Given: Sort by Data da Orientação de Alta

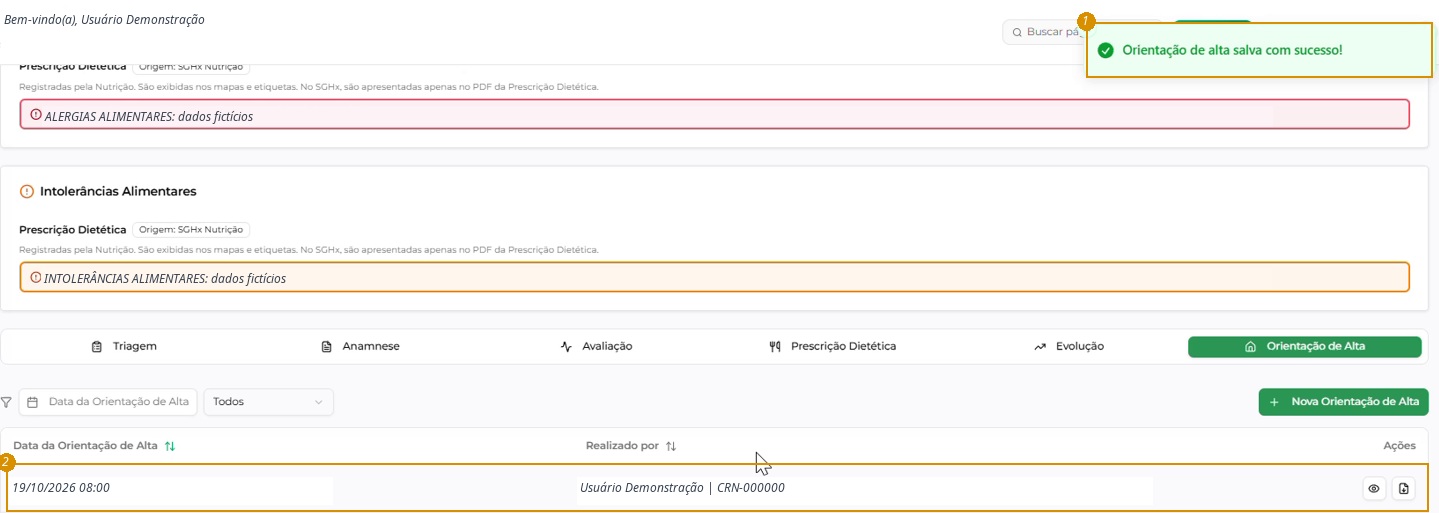Looking at the screenshot, I should [170, 446].
